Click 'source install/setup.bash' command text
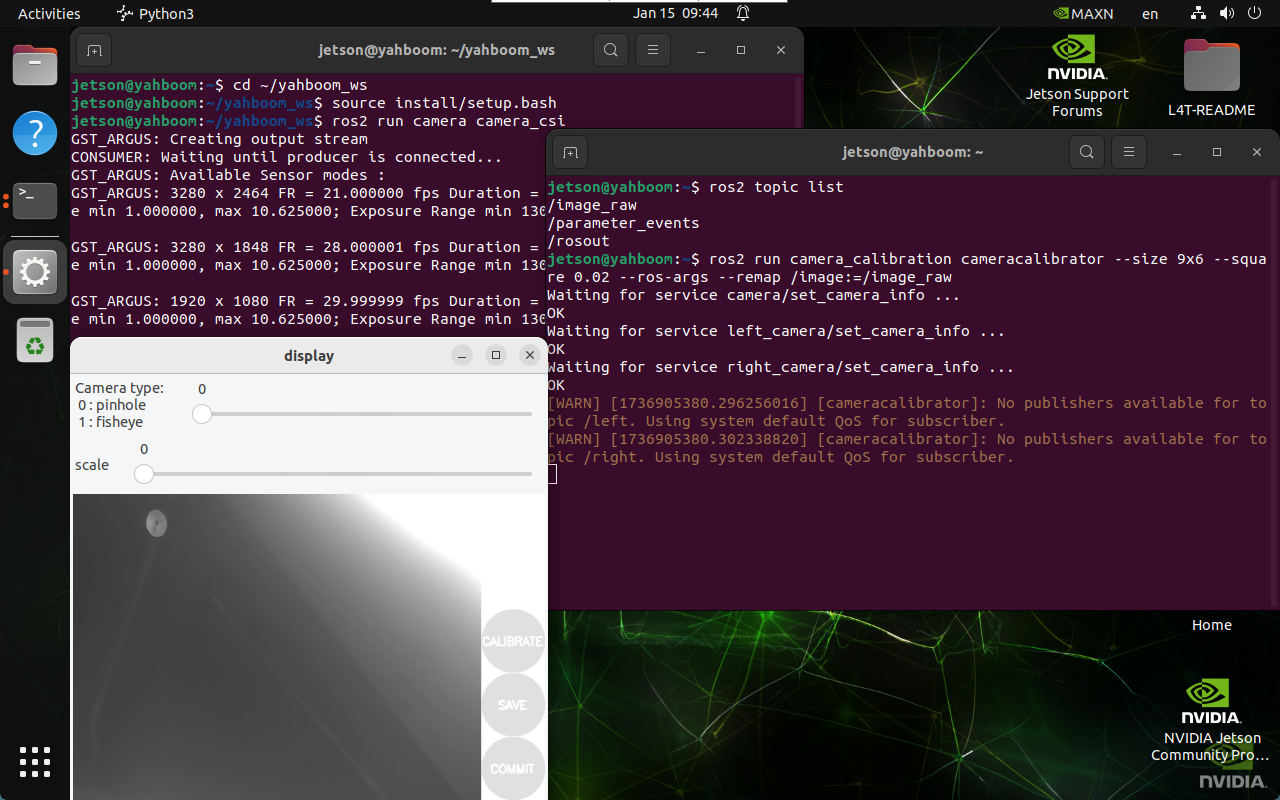The width and height of the screenshot is (1280, 800). pos(444,103)
